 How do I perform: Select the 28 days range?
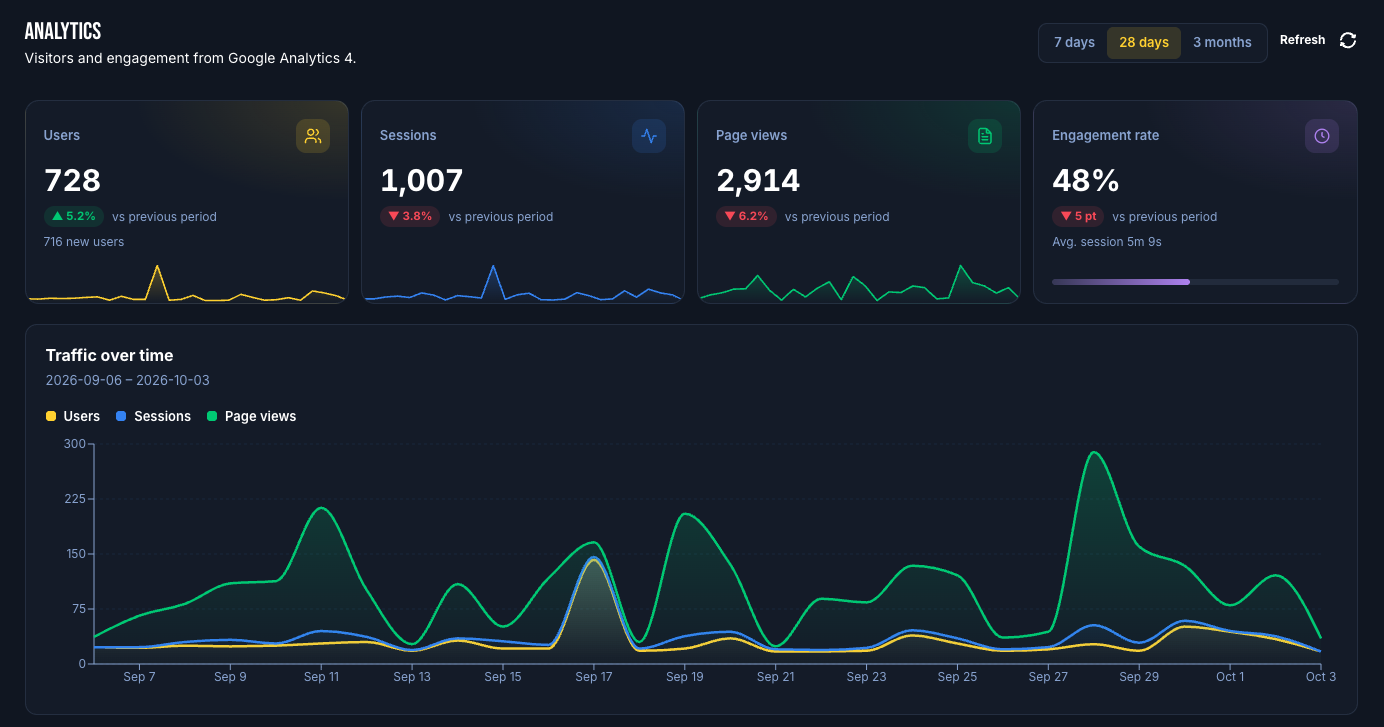coord(1144,43)
